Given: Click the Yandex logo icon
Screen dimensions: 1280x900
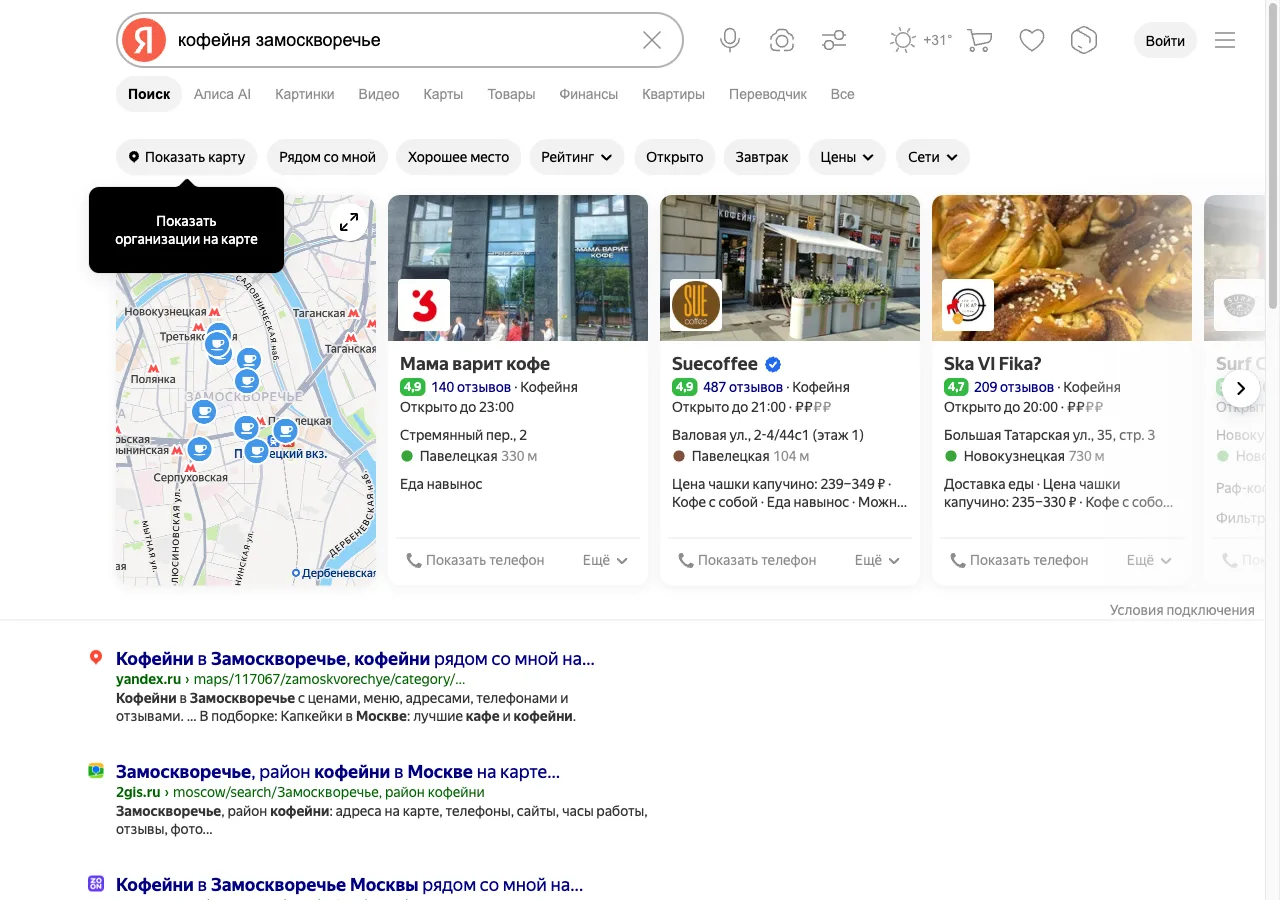Looking at the screenshot, I should tap(144, 40).
